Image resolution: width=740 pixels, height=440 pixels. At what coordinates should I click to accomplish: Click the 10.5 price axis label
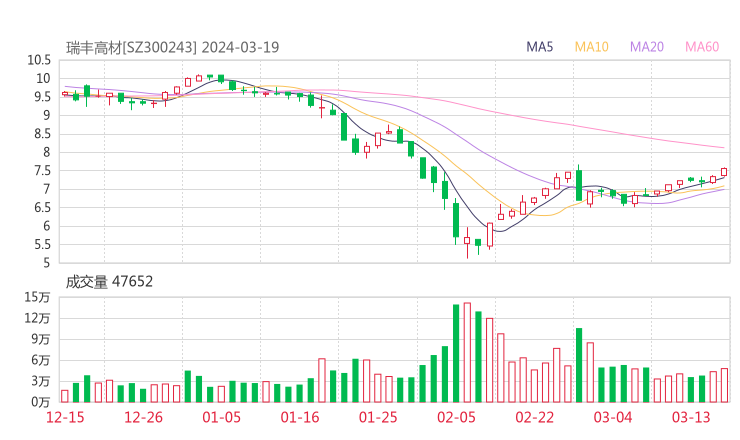coord(39,60)
